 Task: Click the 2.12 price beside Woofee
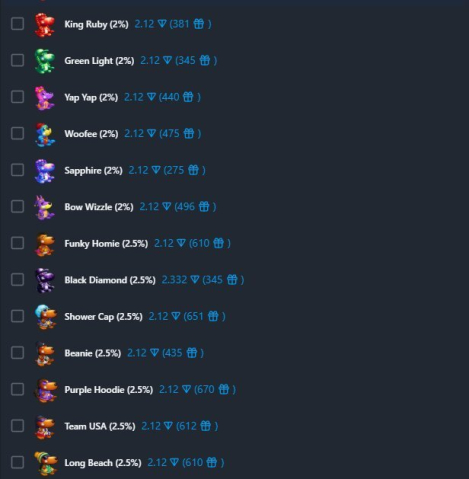tap(134, 134)
